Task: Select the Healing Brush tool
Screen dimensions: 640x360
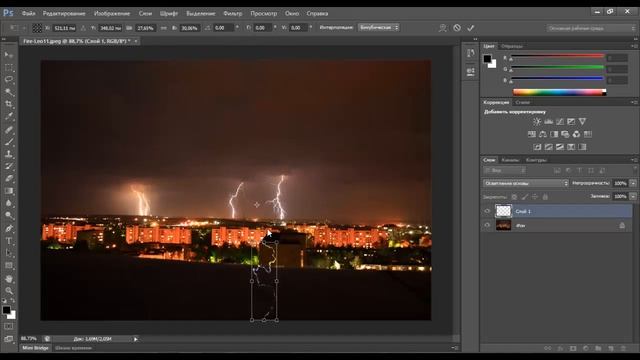Action: click(x=9, y=130)
